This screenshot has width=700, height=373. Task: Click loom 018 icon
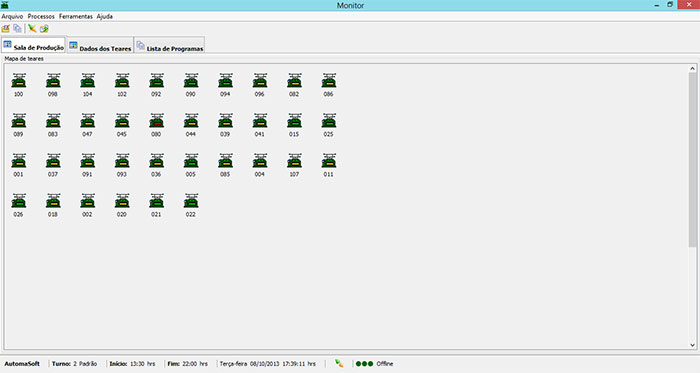[53, 201]
